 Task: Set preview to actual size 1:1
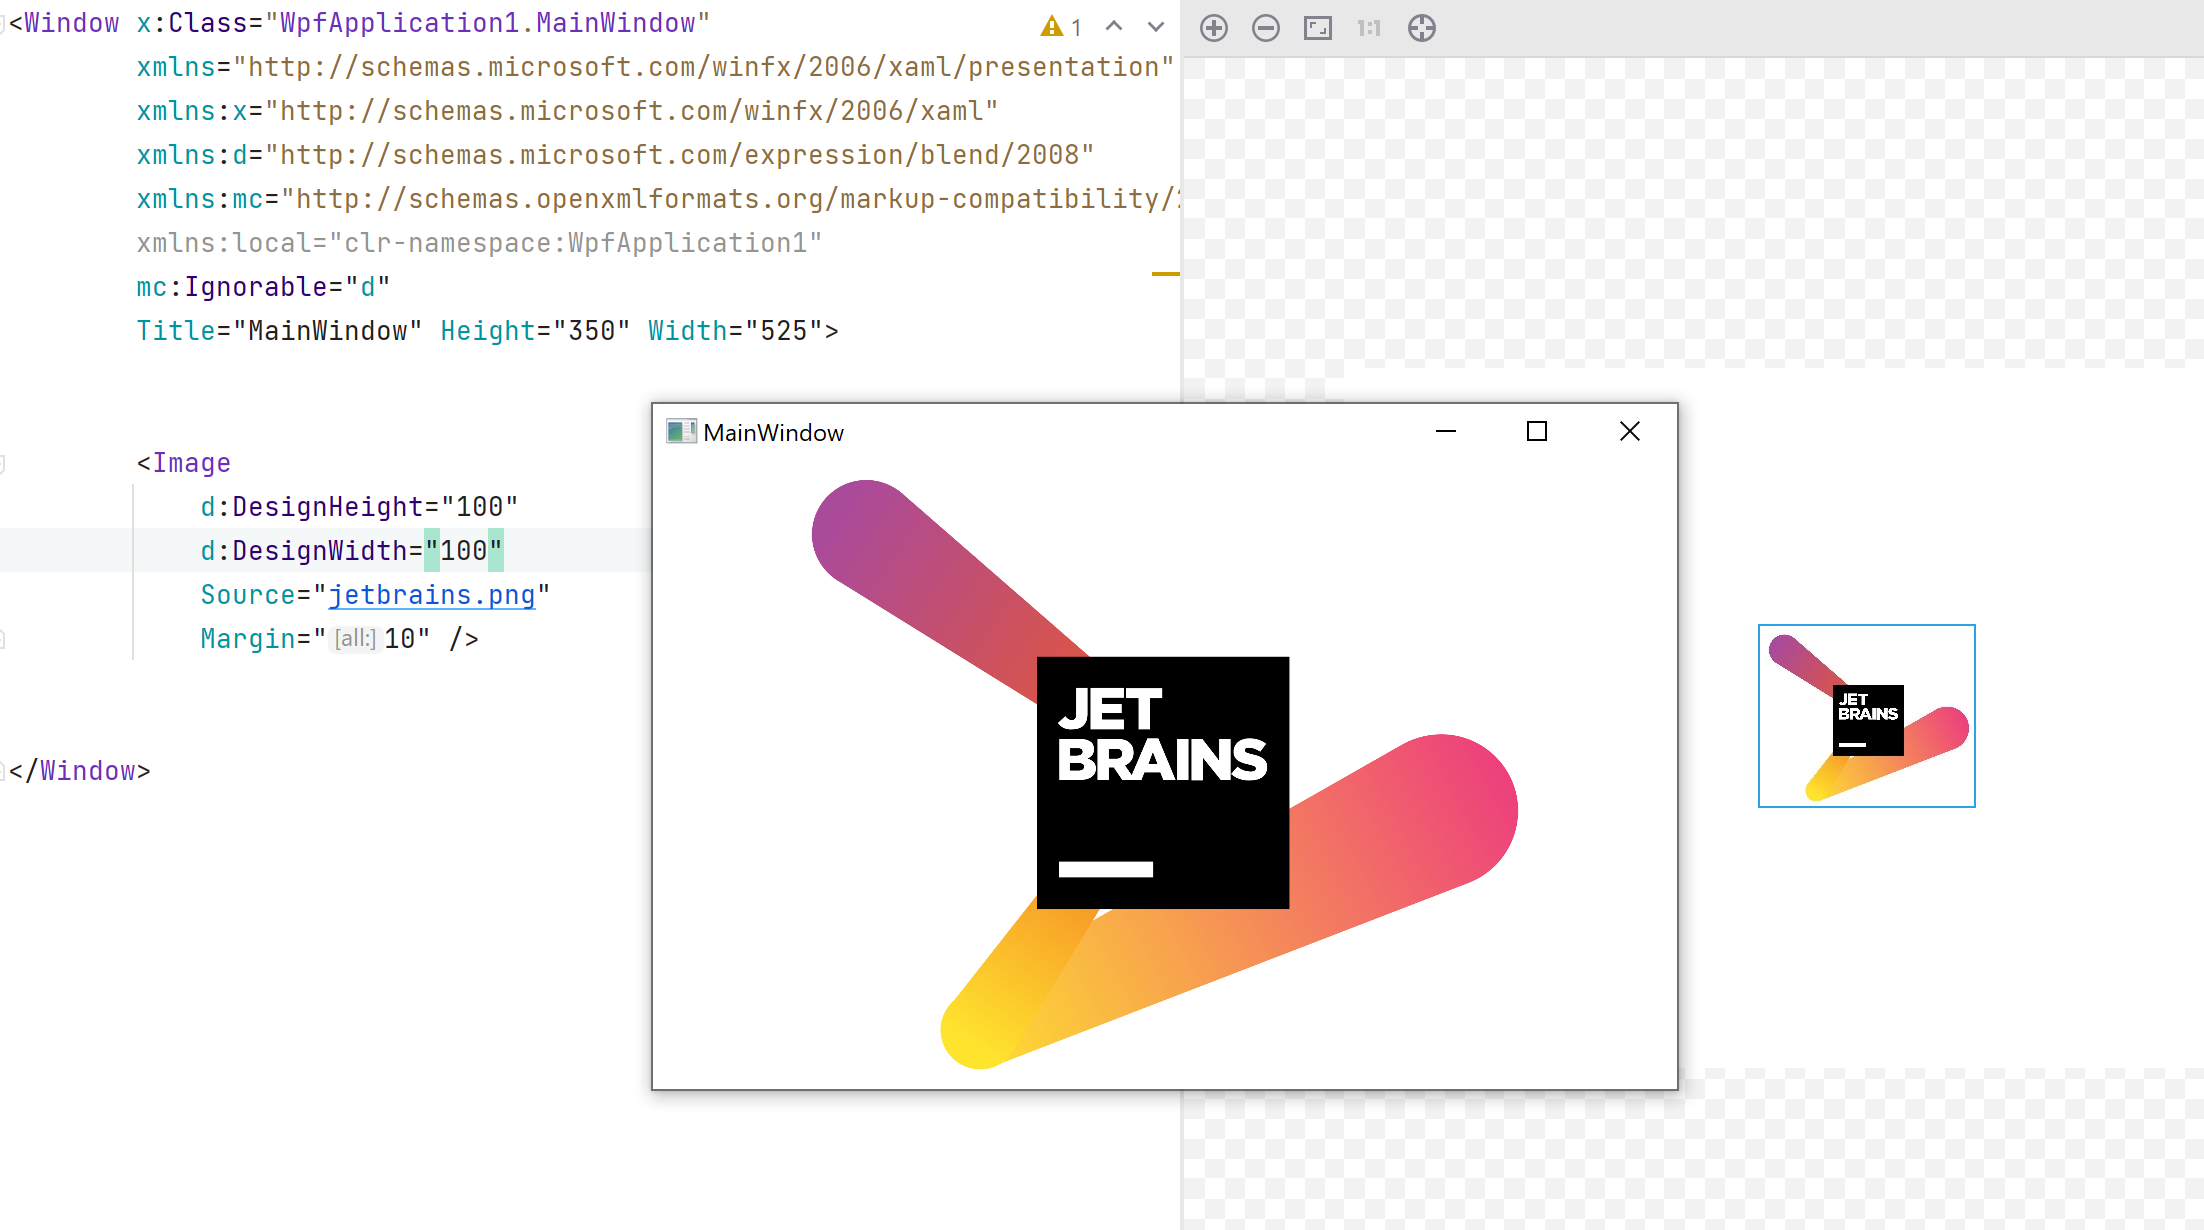pos(1369,28)
